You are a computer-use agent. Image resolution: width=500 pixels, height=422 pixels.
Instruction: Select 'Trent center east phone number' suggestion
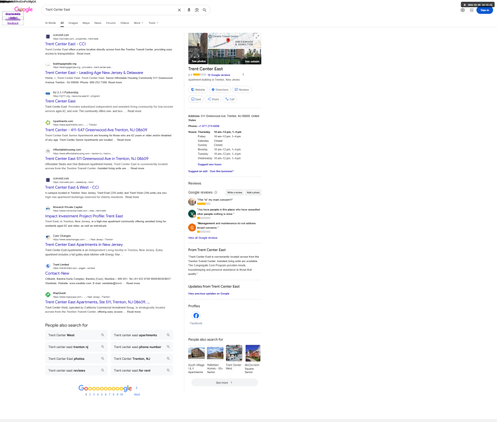pyautogui.click(x=142, y=347)
